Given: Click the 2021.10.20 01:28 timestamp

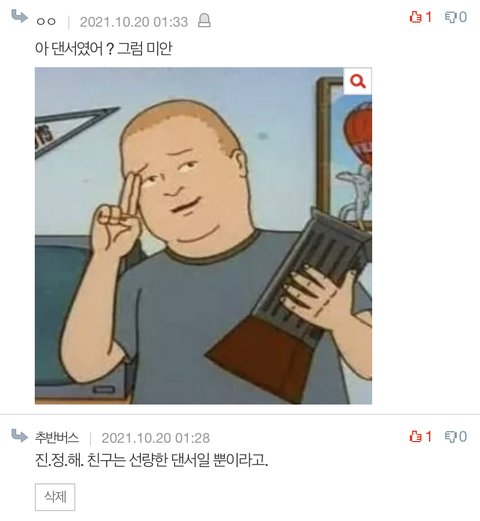Looking at the screenshot, I should [x=156, y=438].
